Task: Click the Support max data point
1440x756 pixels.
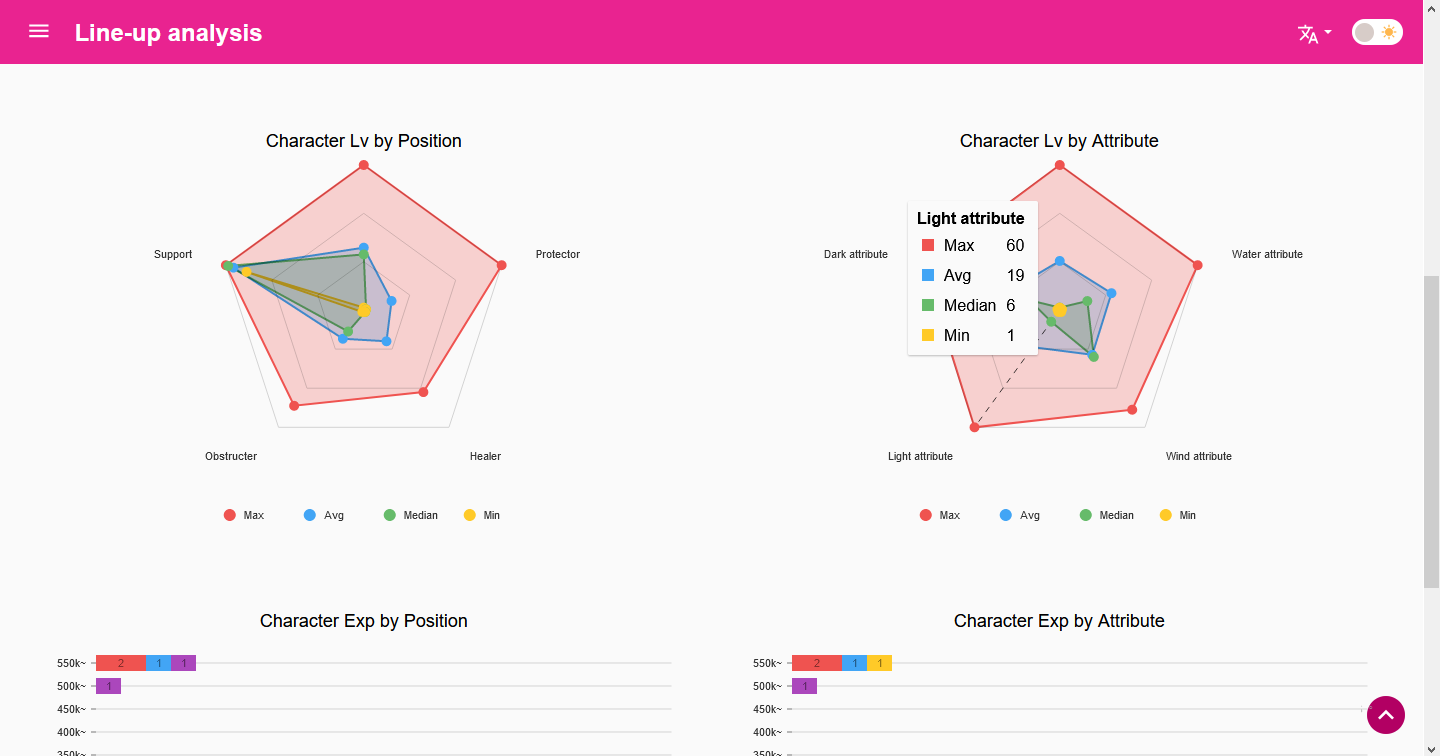Action: (x=226, y=265)
